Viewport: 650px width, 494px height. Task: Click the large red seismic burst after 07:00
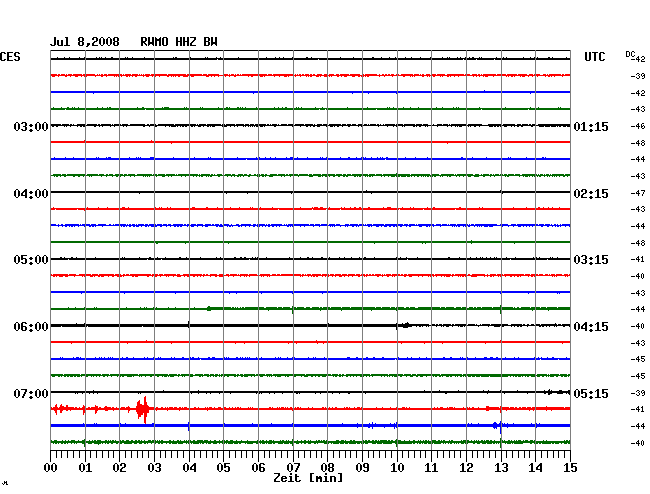point(143,409)
